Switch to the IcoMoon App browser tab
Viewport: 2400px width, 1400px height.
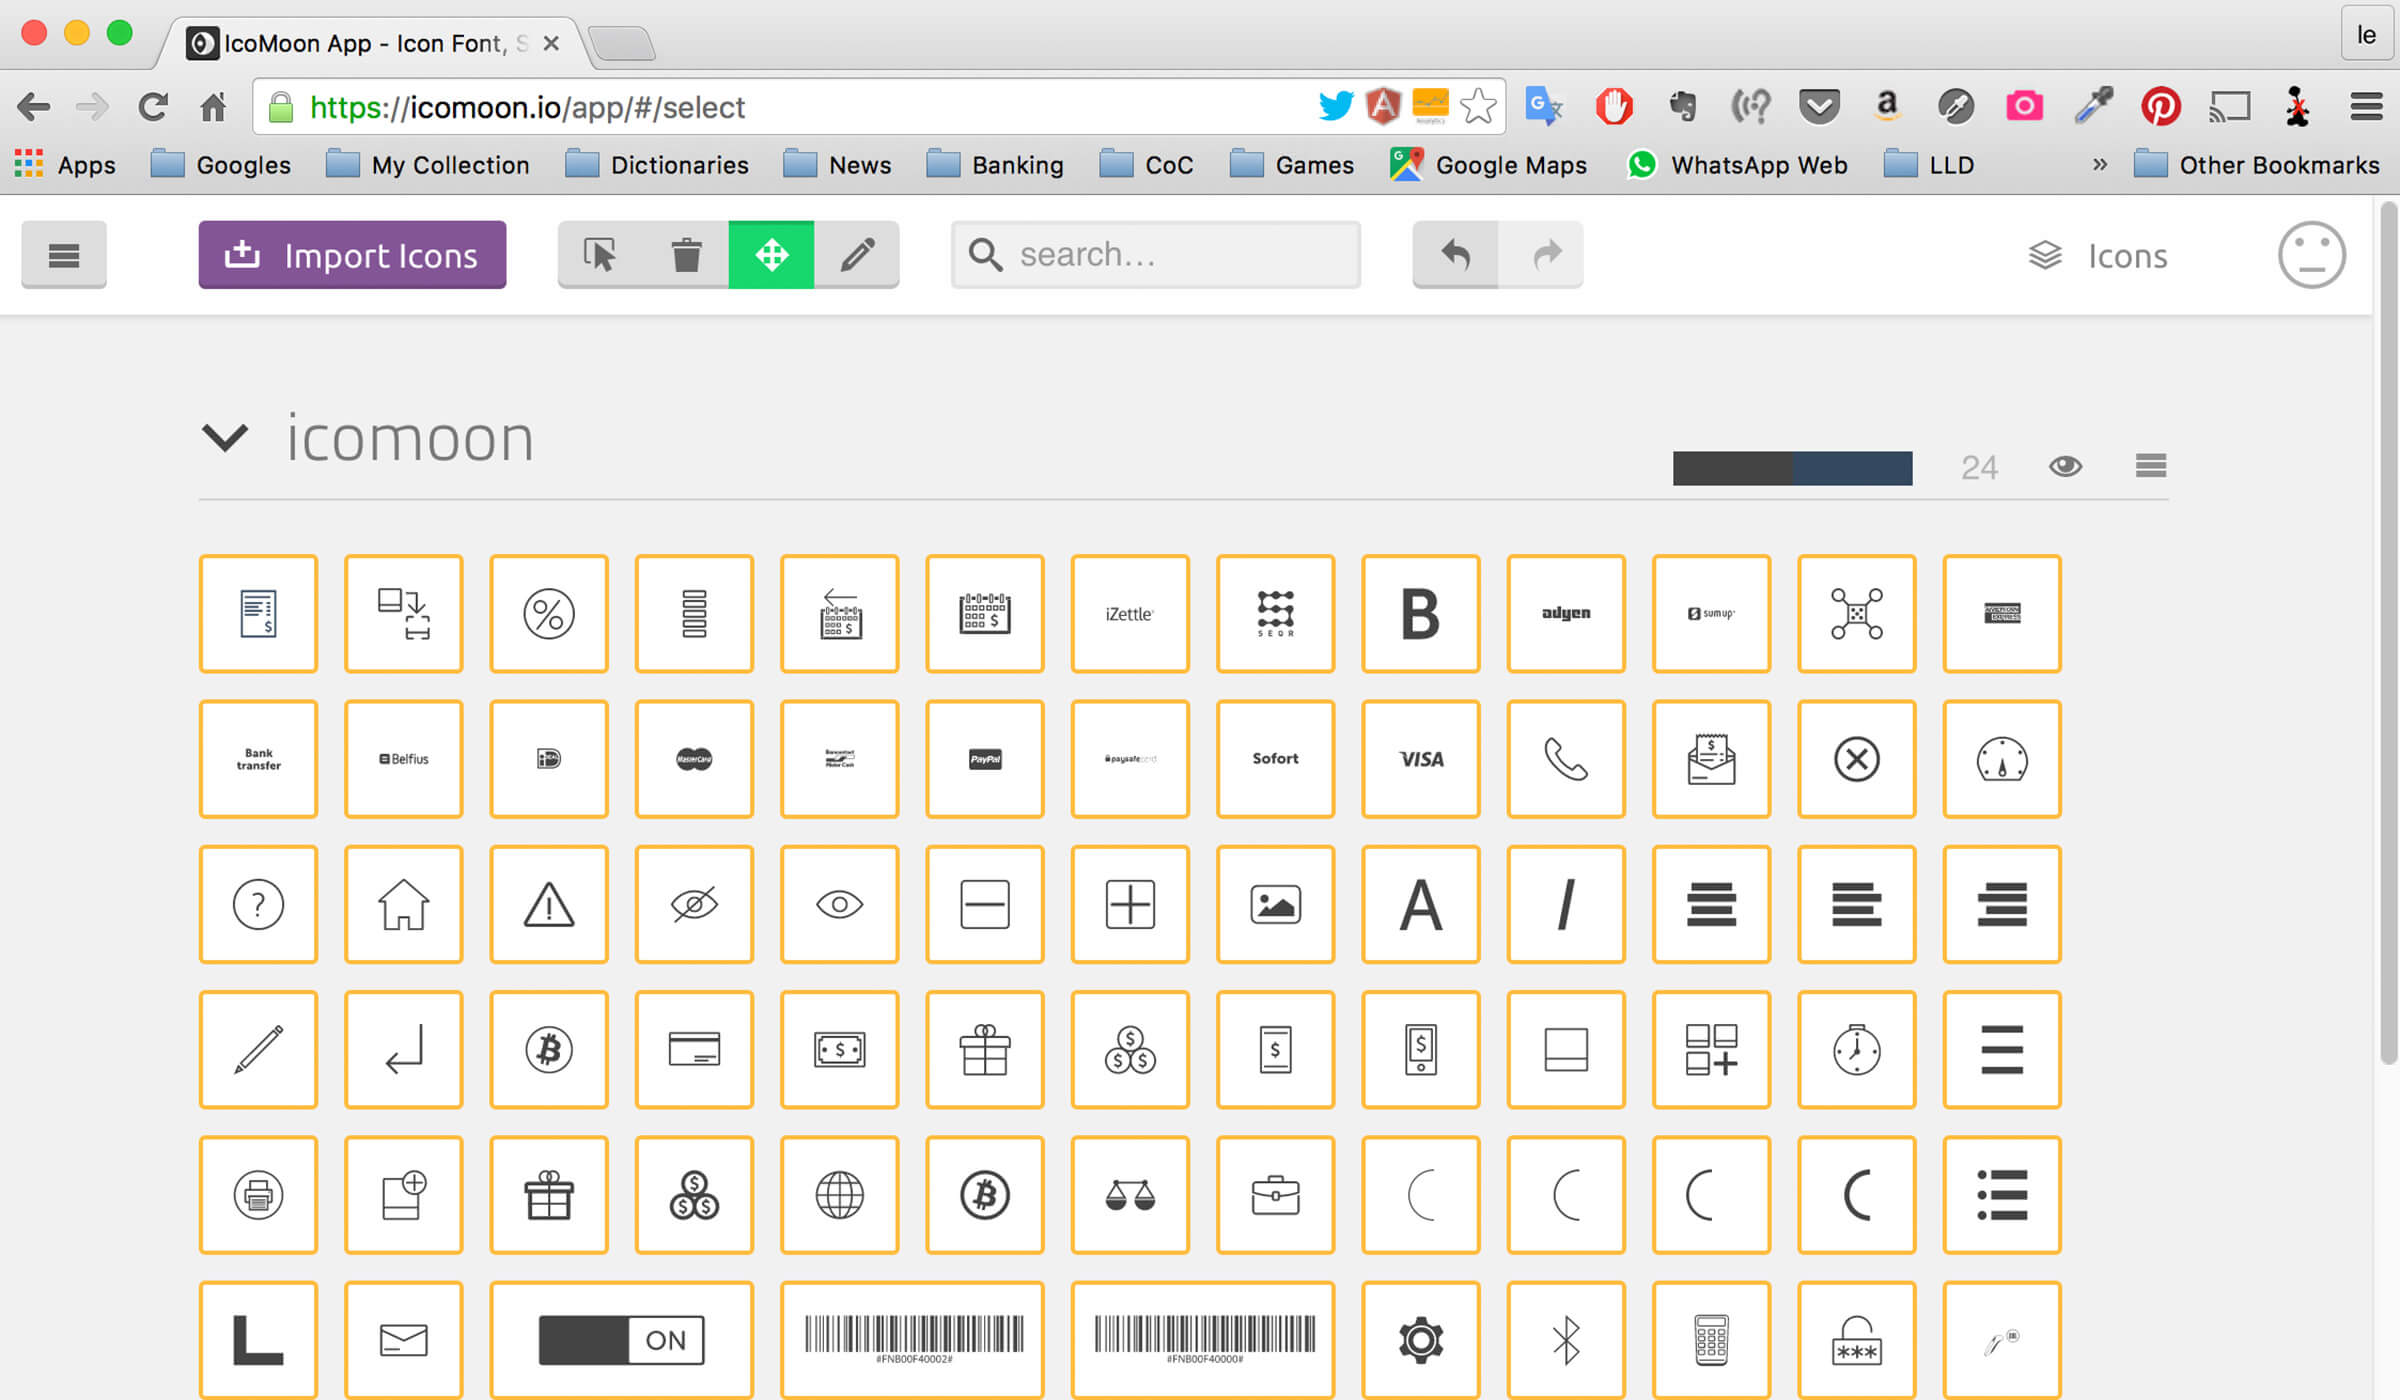(x=372, y=43)
